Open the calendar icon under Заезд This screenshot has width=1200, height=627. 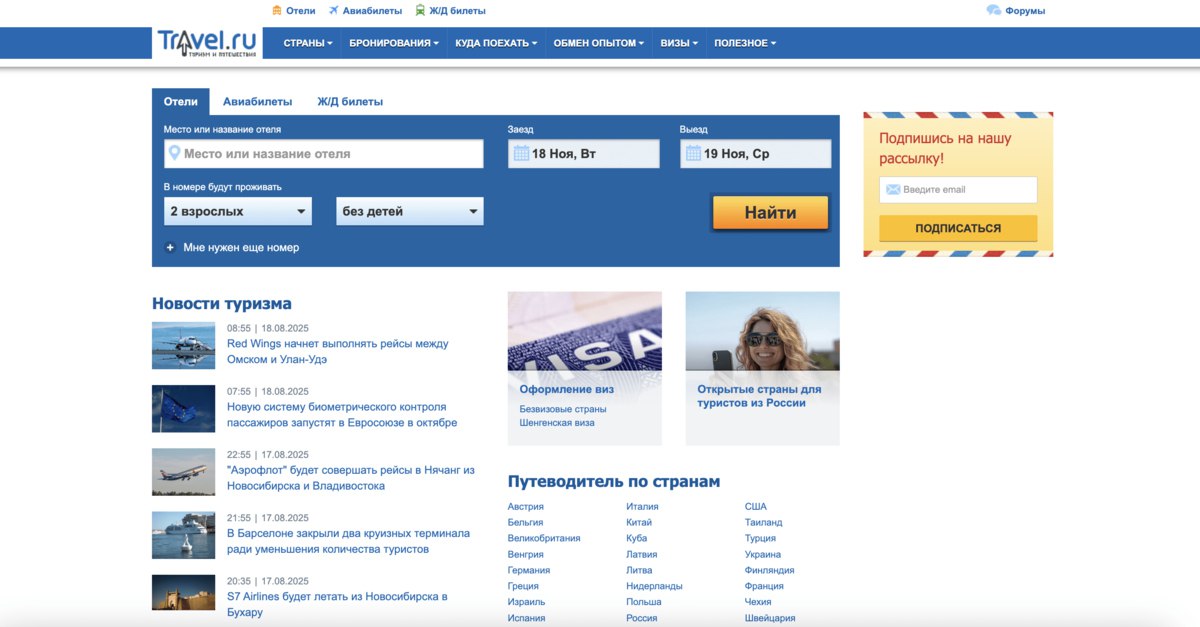(522, 153)
